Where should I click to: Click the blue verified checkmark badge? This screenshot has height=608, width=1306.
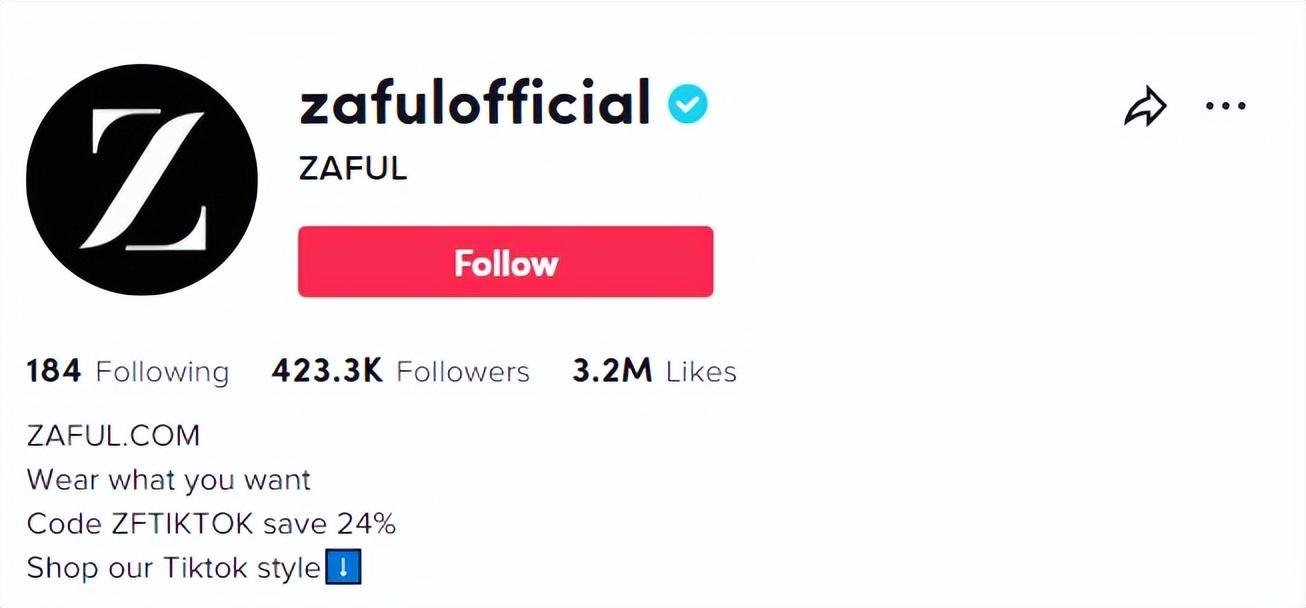[x=688, y=104]
